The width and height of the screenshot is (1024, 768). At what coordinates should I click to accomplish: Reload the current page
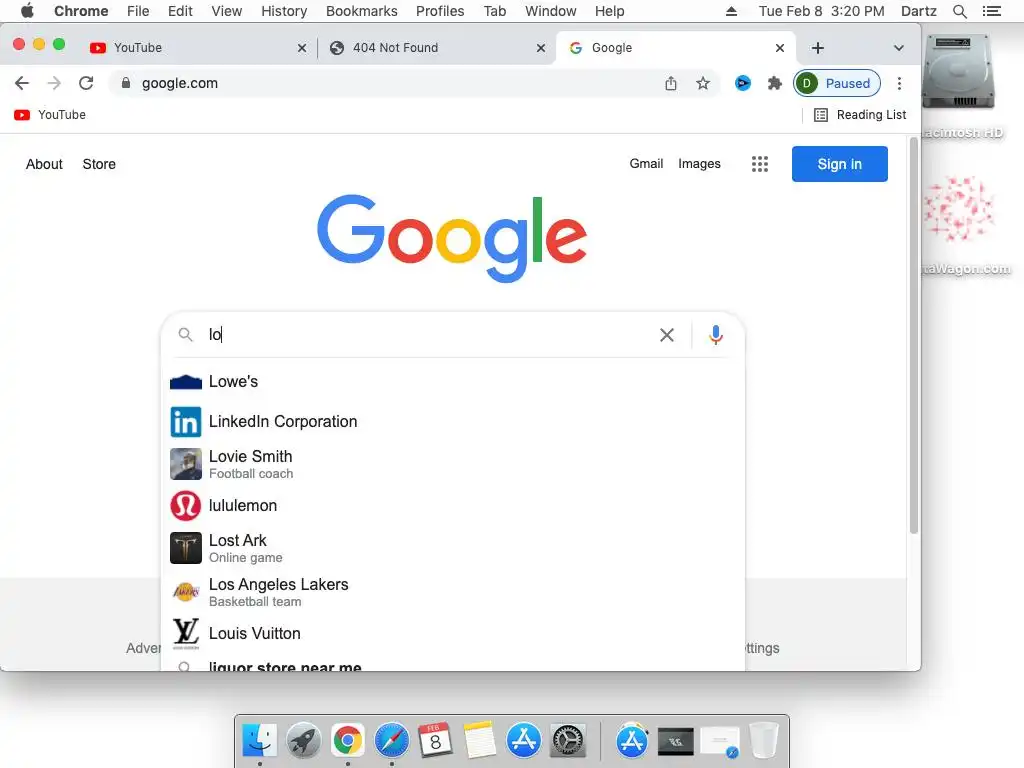(x=86, y=83)
